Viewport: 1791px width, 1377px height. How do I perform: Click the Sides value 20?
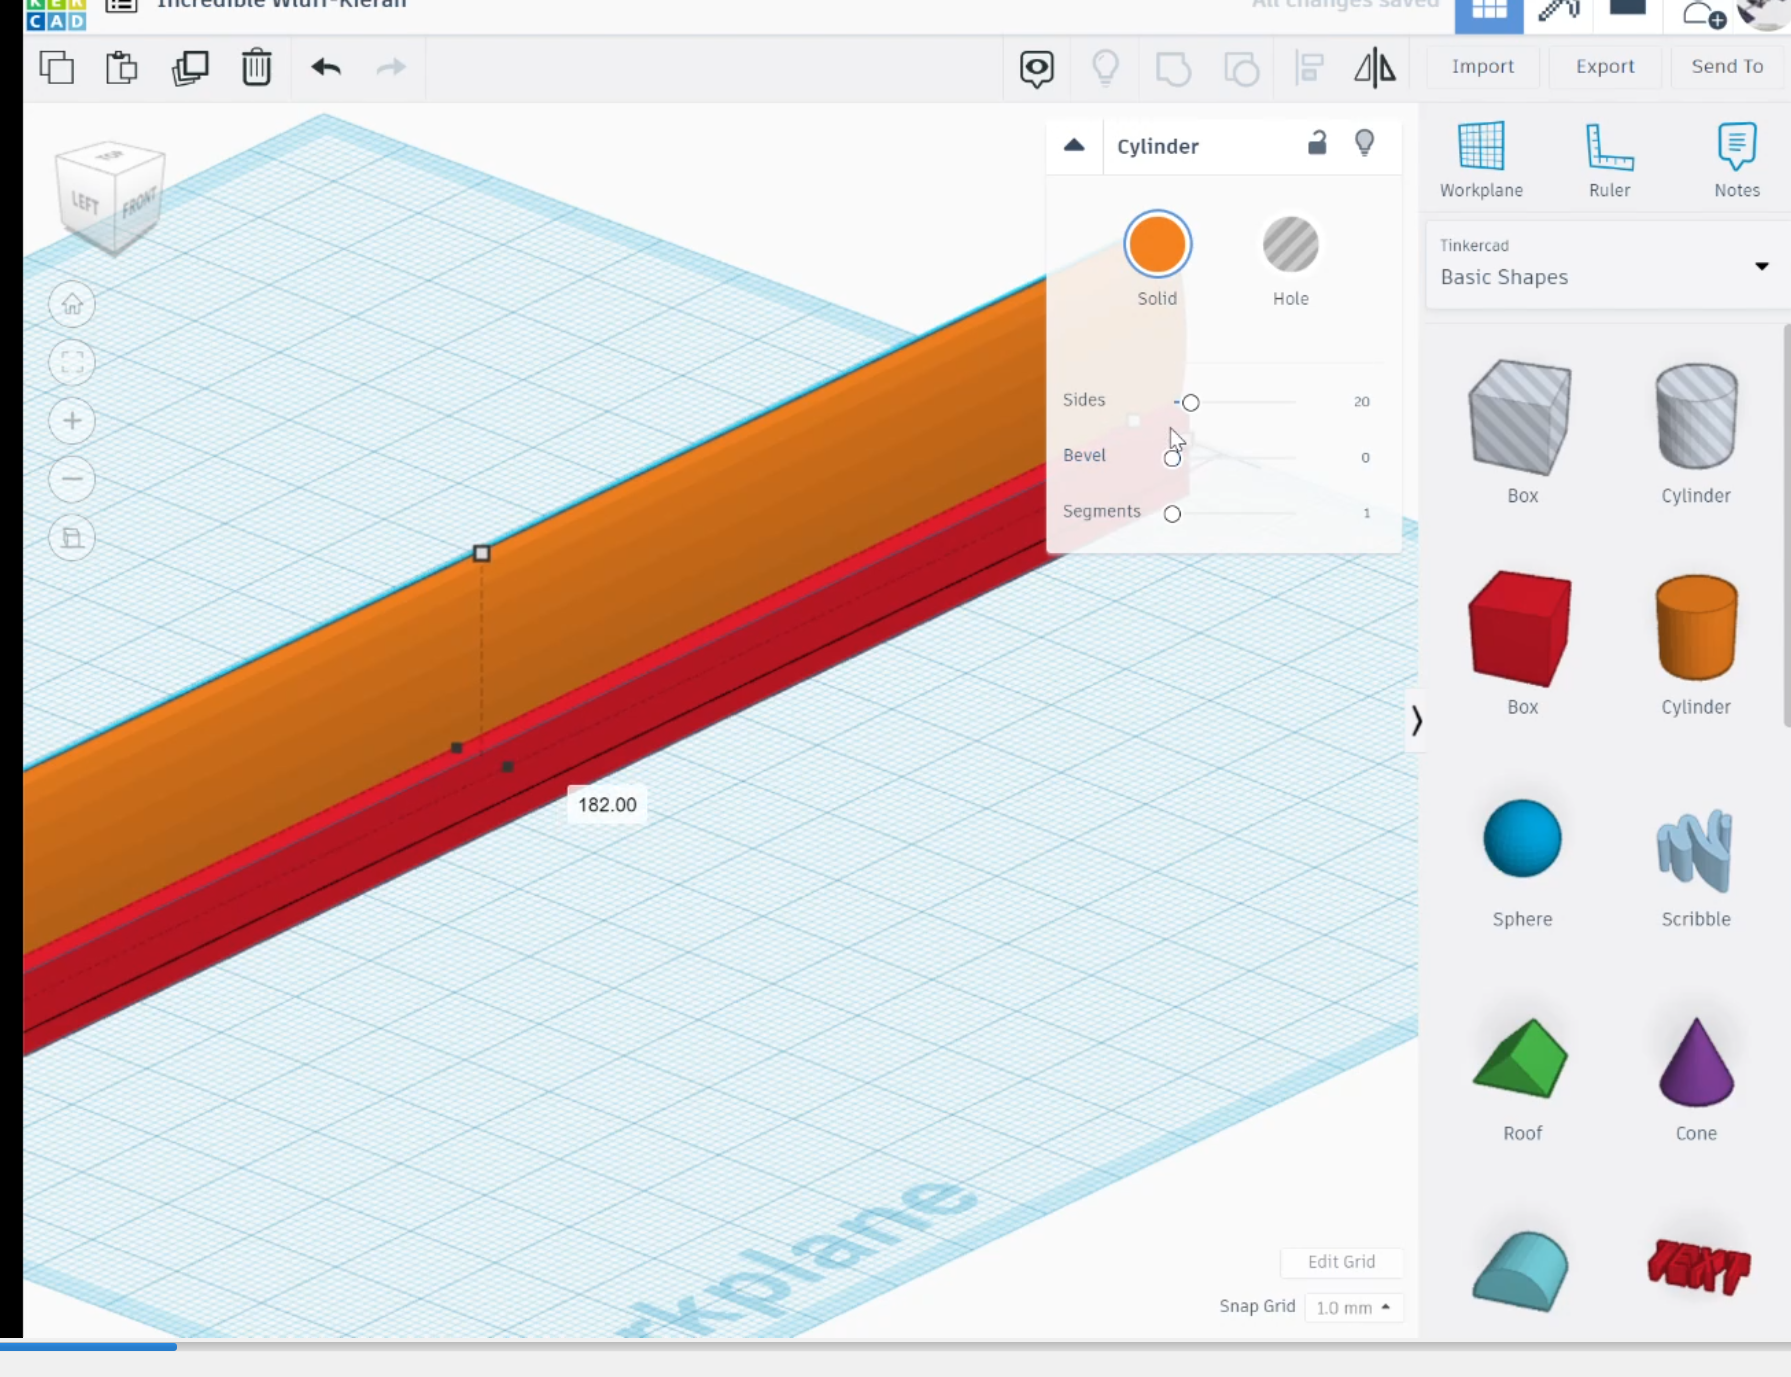(x=1361, y=401)
